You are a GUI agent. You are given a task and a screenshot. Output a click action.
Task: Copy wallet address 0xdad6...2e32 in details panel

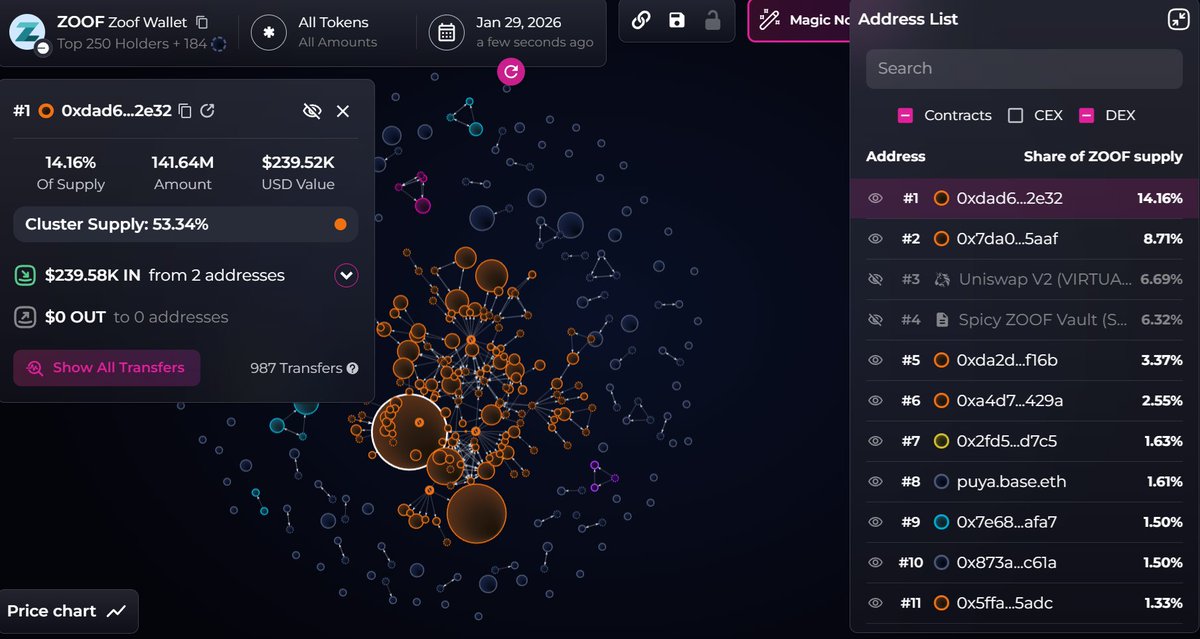pos(185,111)
